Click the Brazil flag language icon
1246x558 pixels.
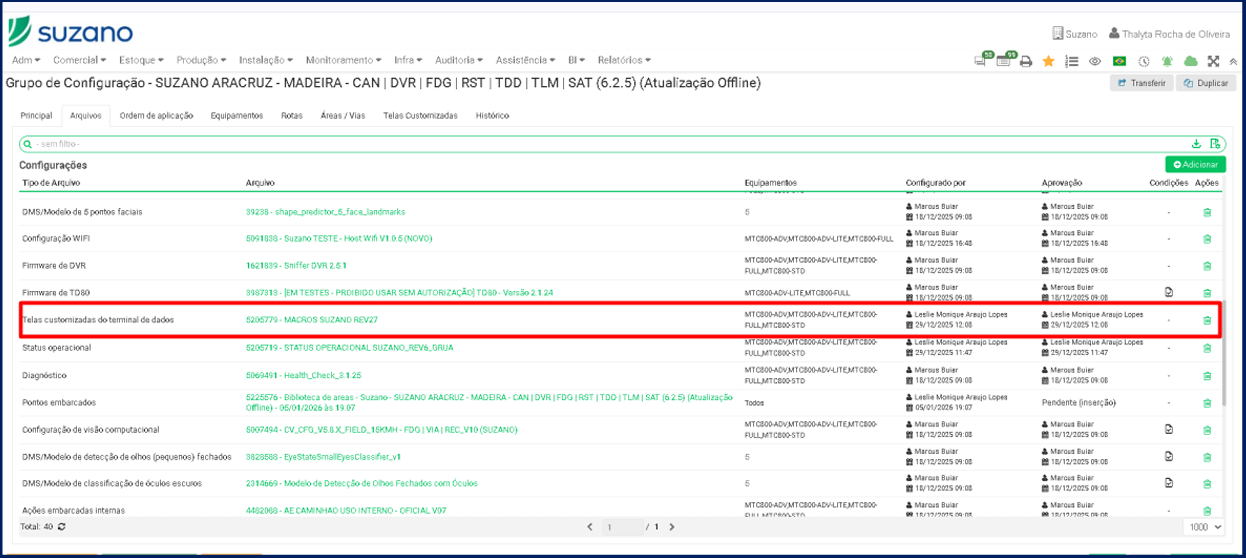1119,61
